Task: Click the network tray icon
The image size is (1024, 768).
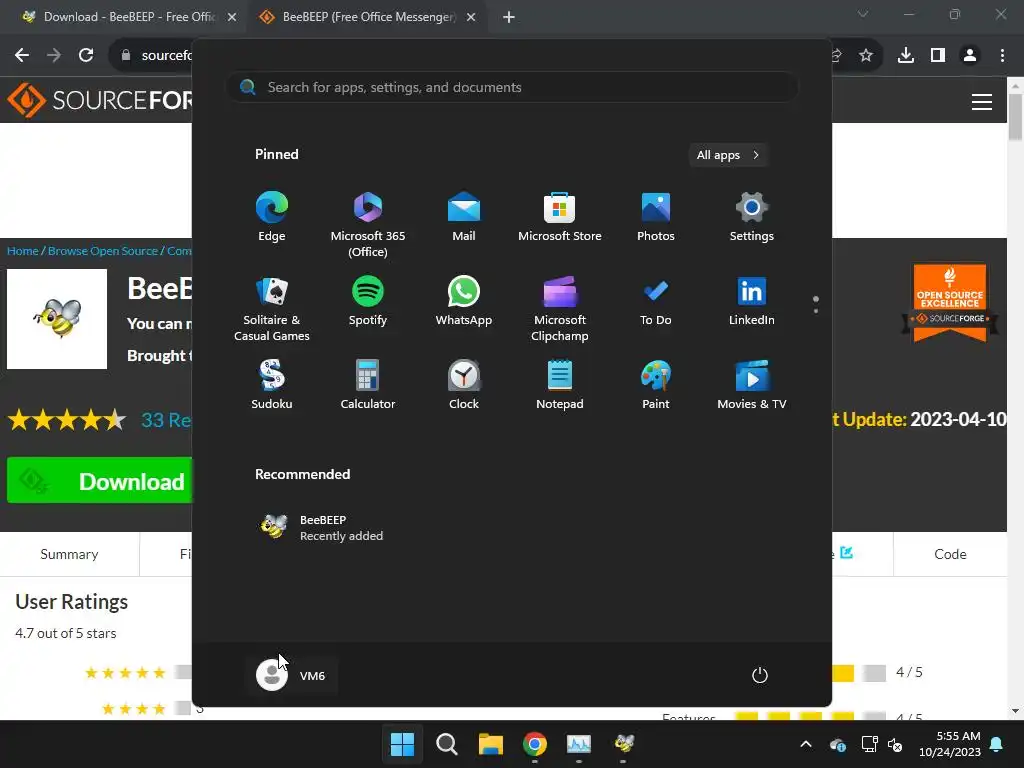Action: tap(869, 744)
